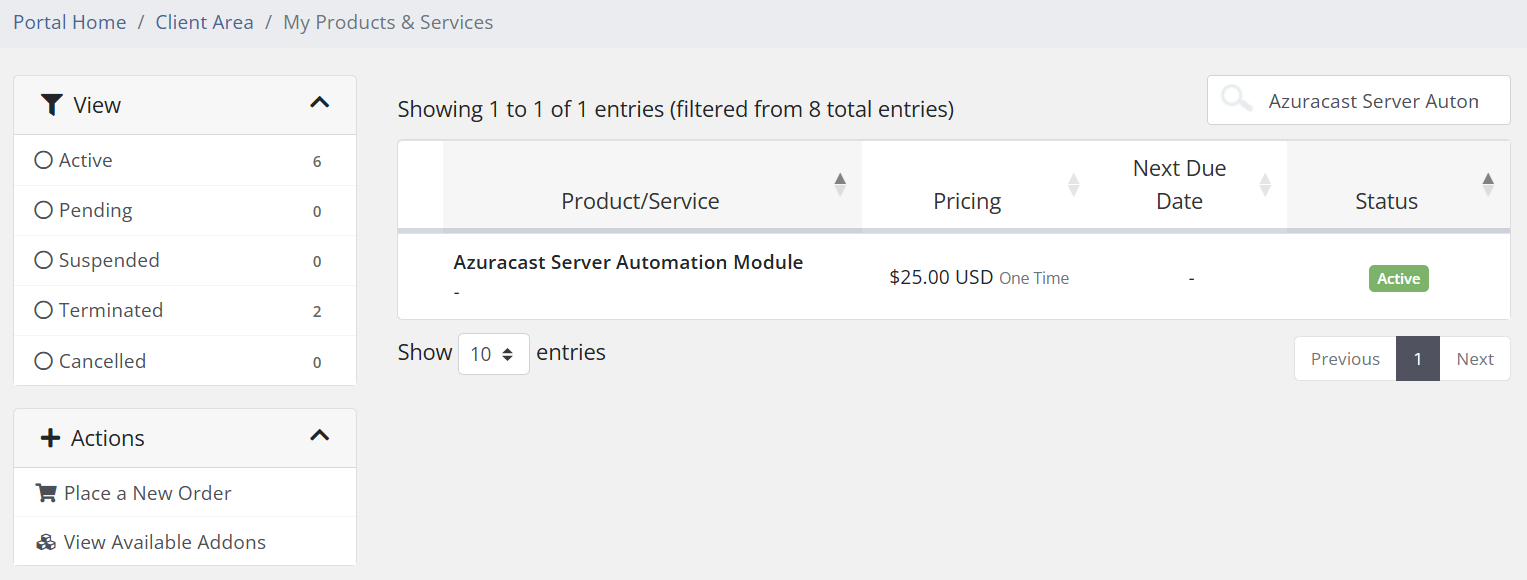The width and height of the screenshot is (1527, 580).
Task: Collapse the View panel chevron
Action: point(319,103)
